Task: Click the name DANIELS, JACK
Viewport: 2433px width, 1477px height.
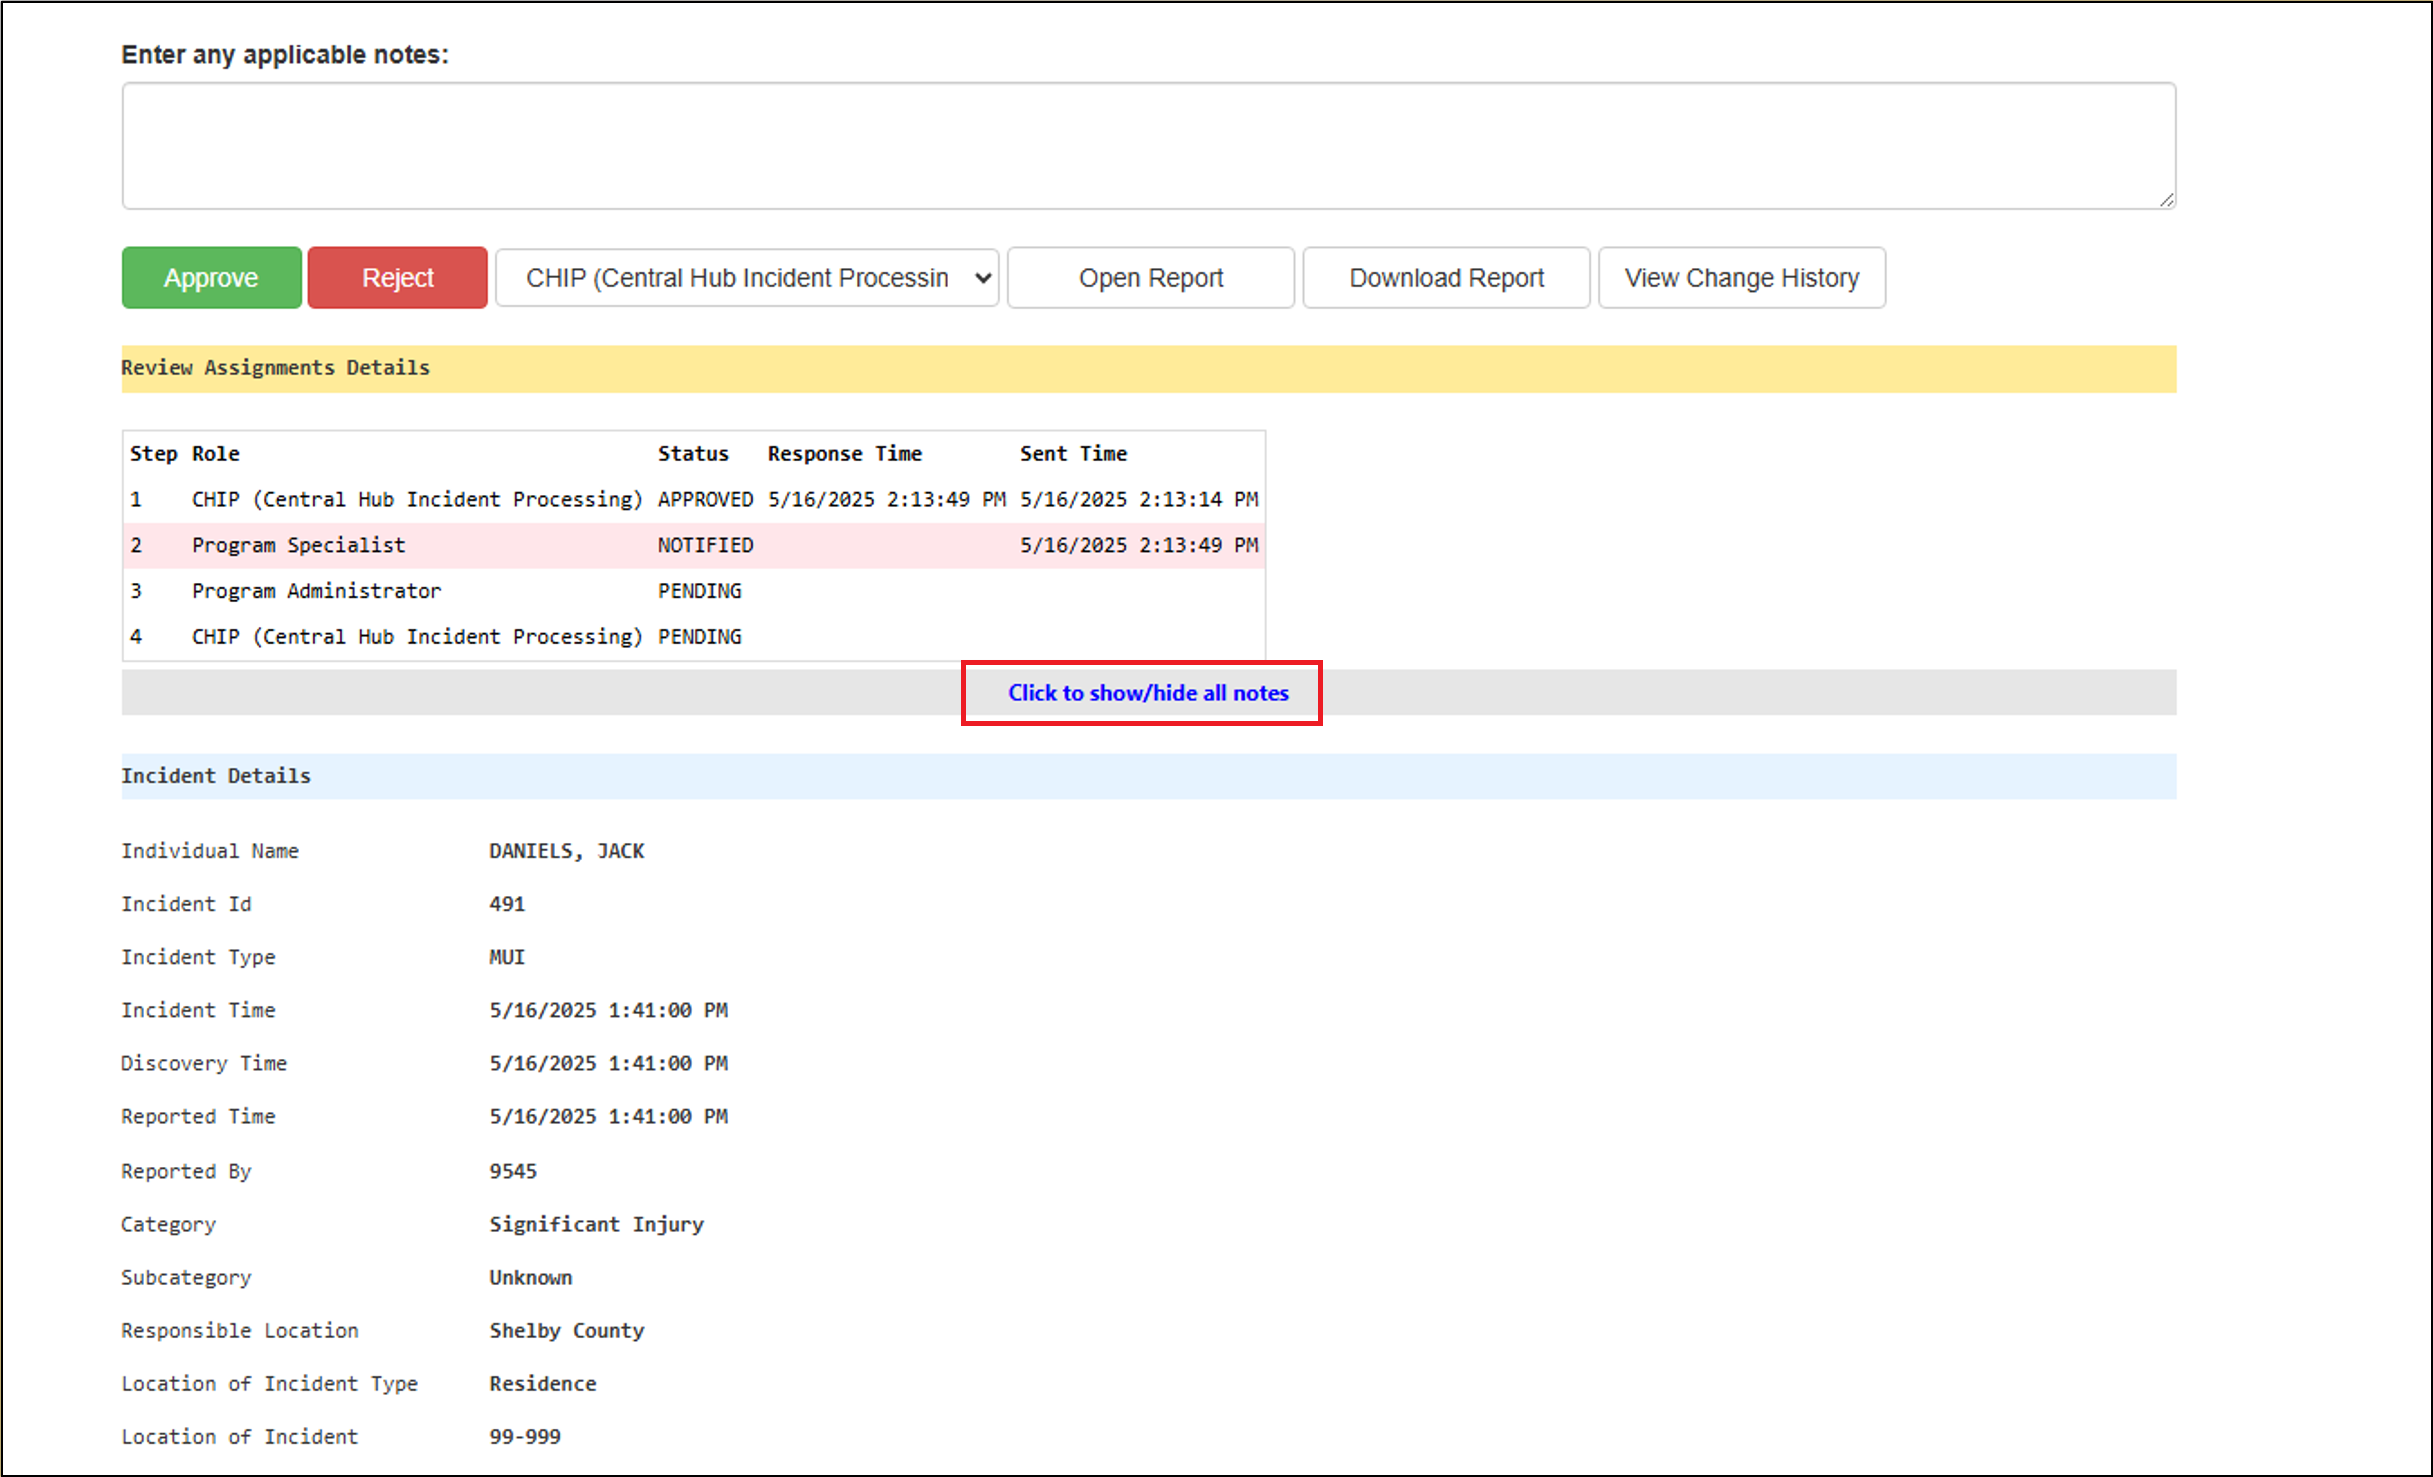Action: coord(567,851)
